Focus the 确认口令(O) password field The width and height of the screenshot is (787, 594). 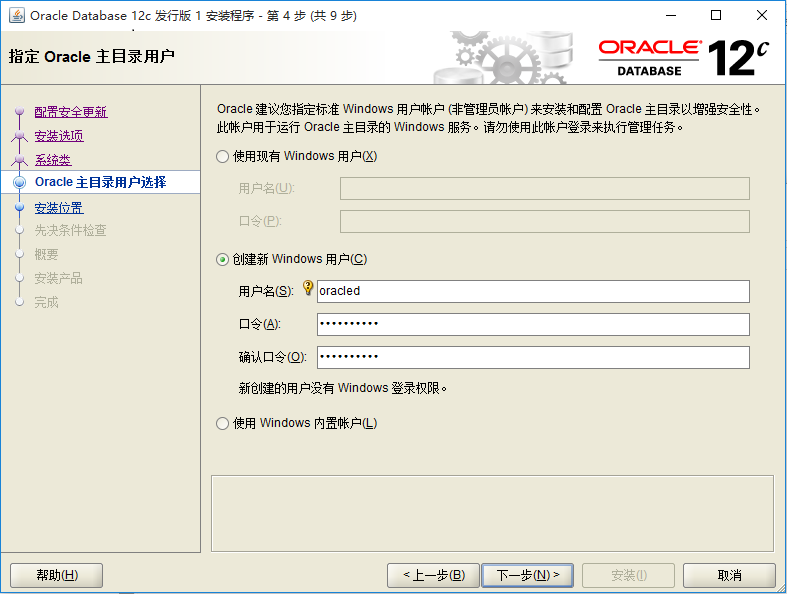pyautogui.click(x=533, y=358)
